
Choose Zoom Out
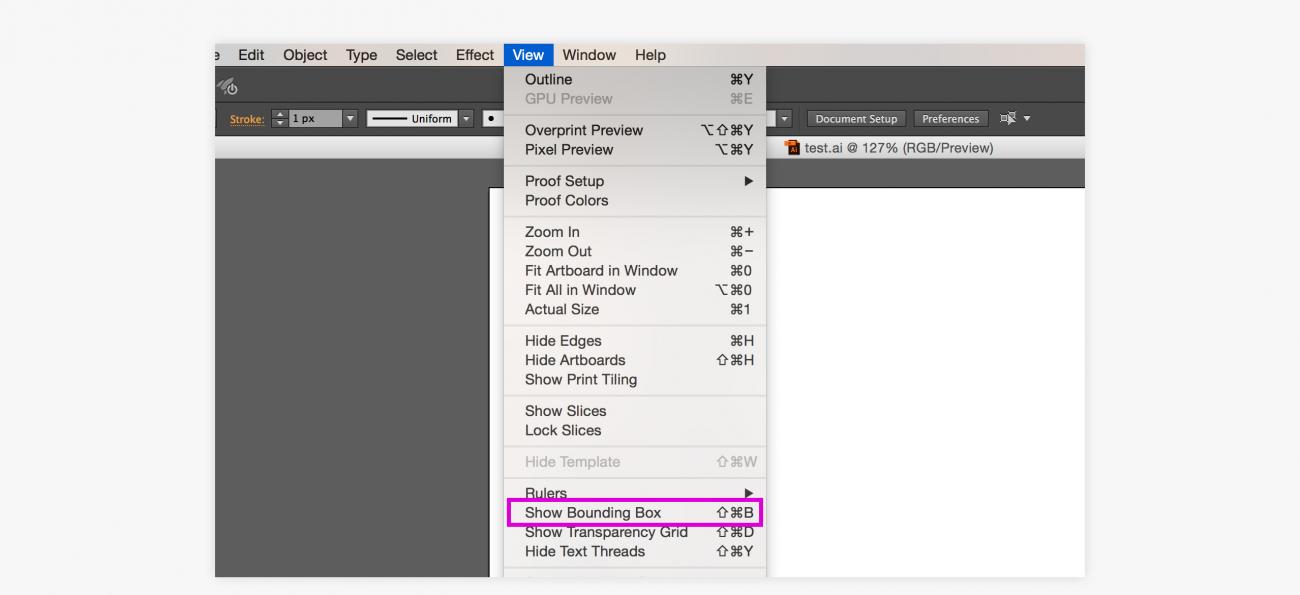pos(635,251)
